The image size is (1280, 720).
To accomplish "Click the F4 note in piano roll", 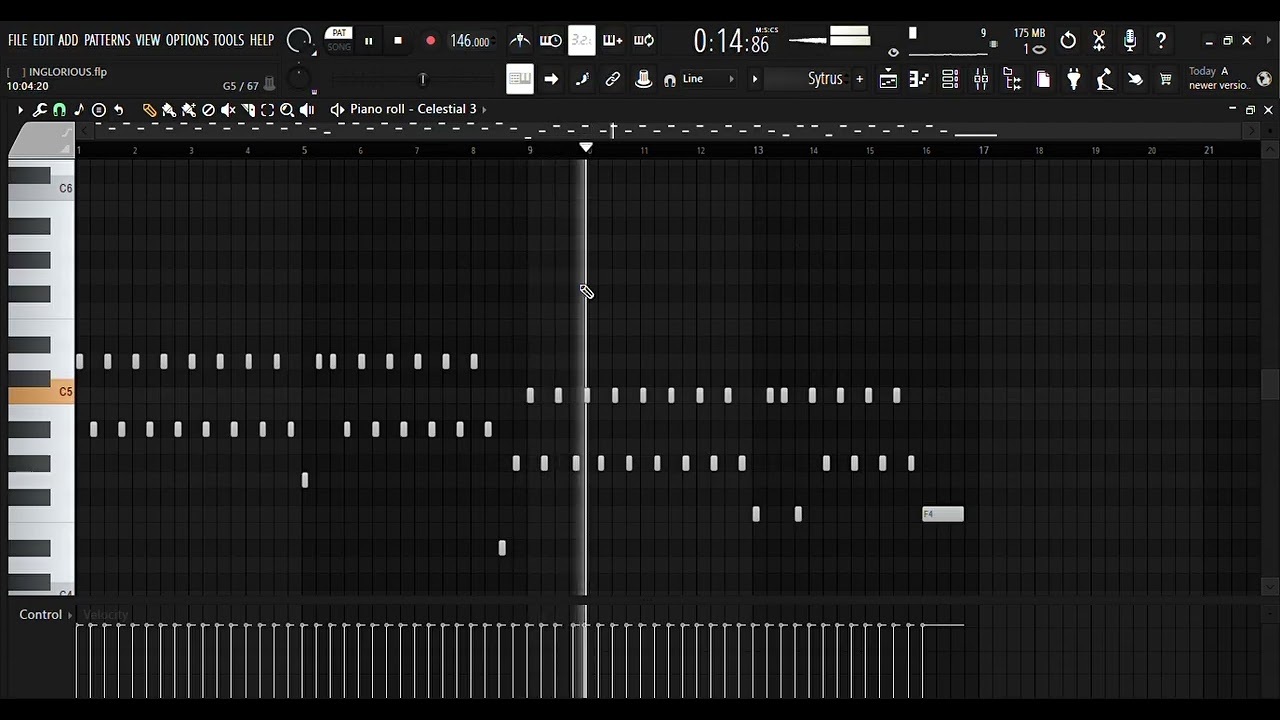I will [x=943, y=514].
